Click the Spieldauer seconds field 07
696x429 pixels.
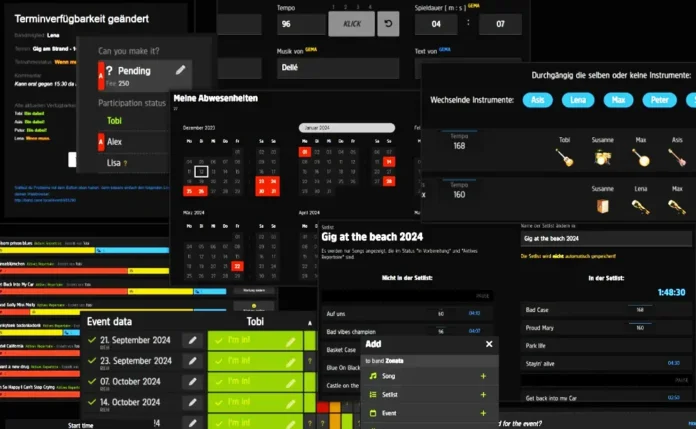point(500,24)
